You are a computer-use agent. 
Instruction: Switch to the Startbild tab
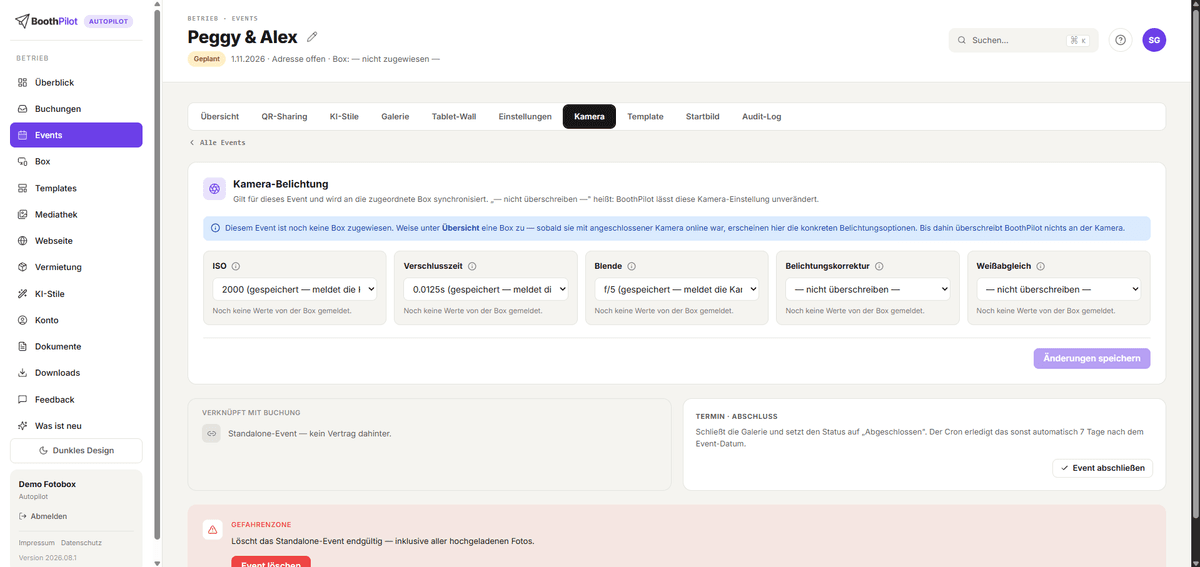(702, 117)
